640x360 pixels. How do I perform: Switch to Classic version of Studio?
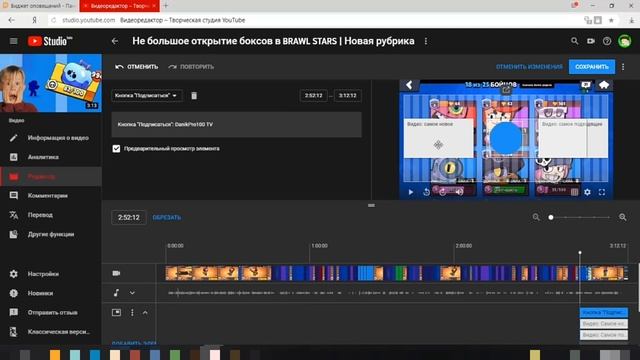[51, 332]
